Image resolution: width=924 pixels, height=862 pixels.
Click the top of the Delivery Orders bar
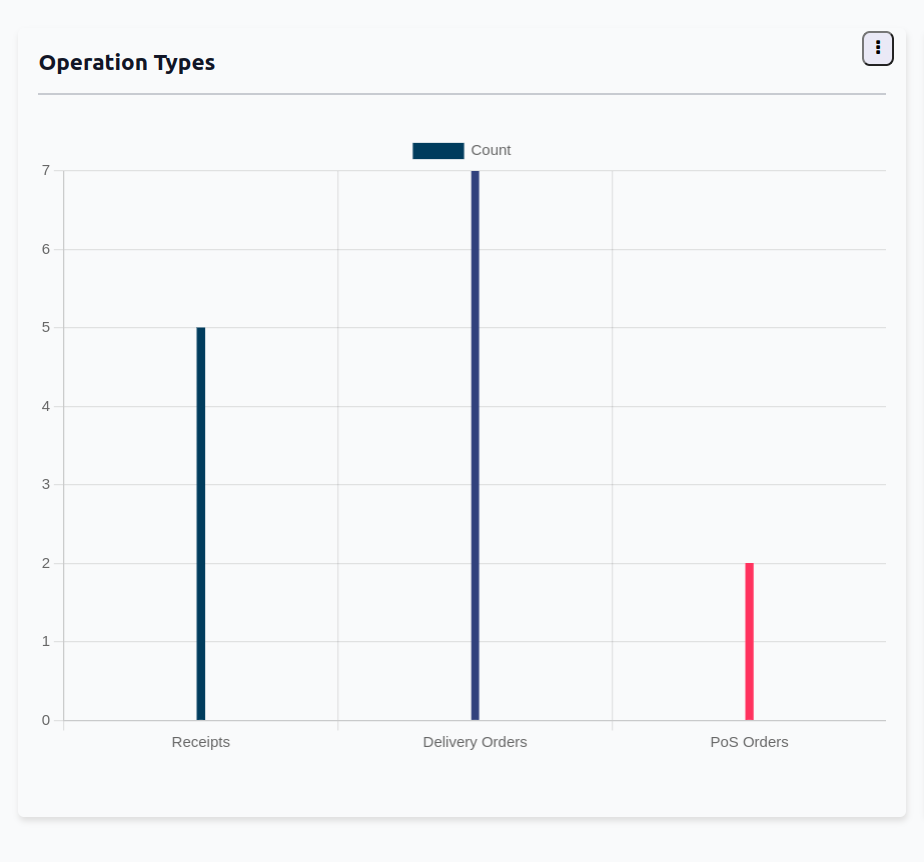(475, 174)
